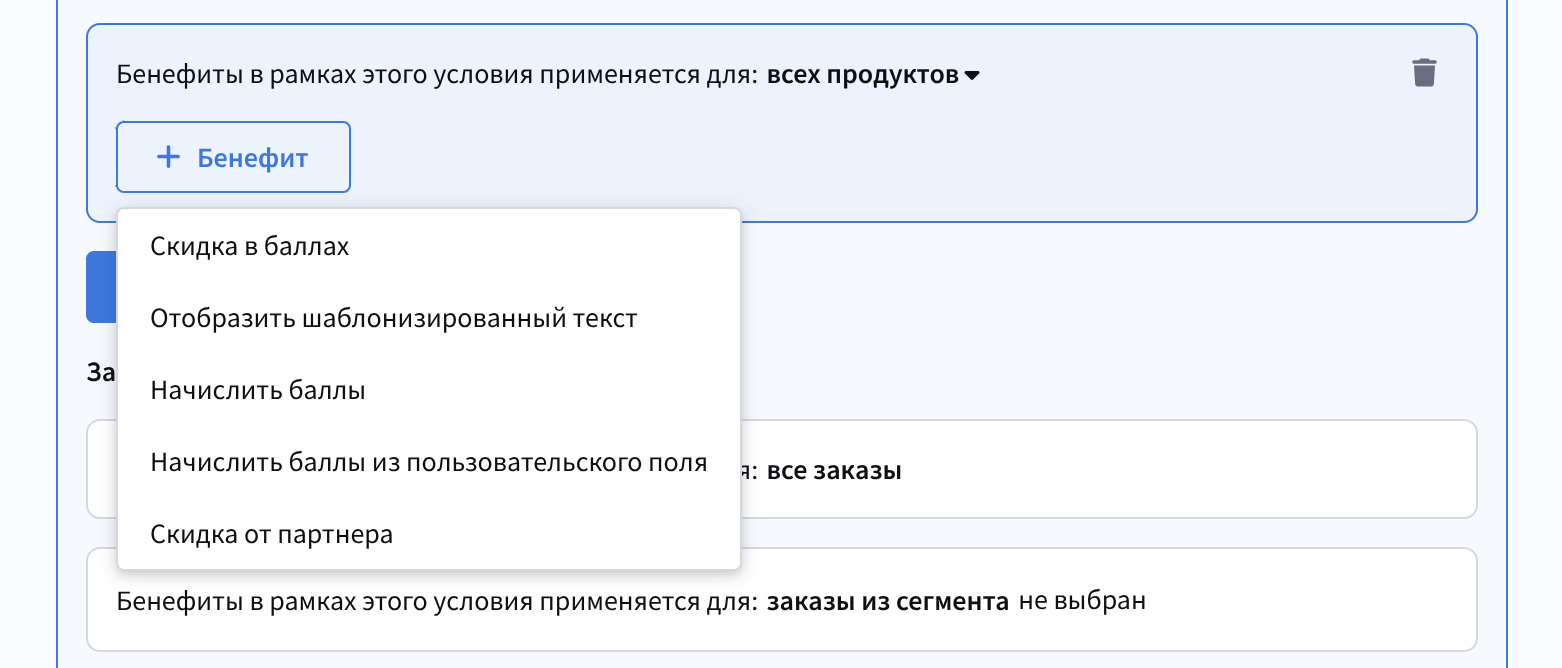Click the partially hidden blue button
This screenshot has width=1562, height=668.
click(101, 287)
